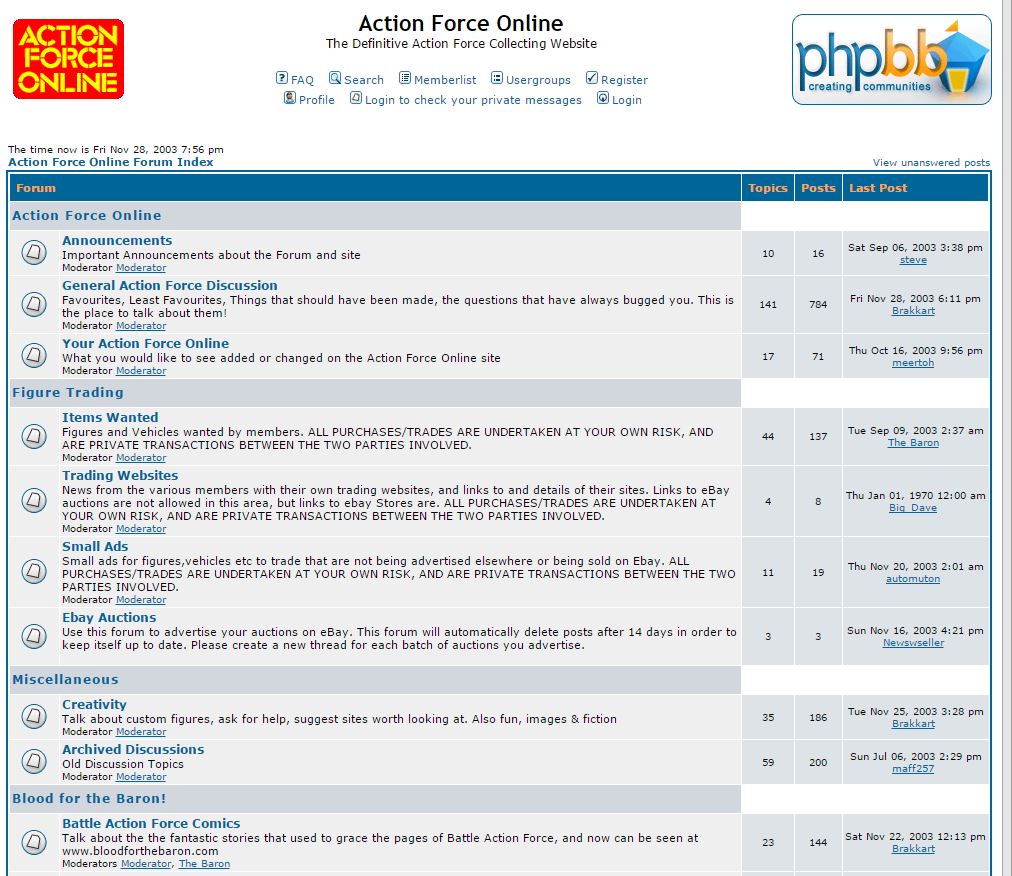Click the folder icon beside Ebay Auctions
The image size is (1012, 876).
(34, 637)
